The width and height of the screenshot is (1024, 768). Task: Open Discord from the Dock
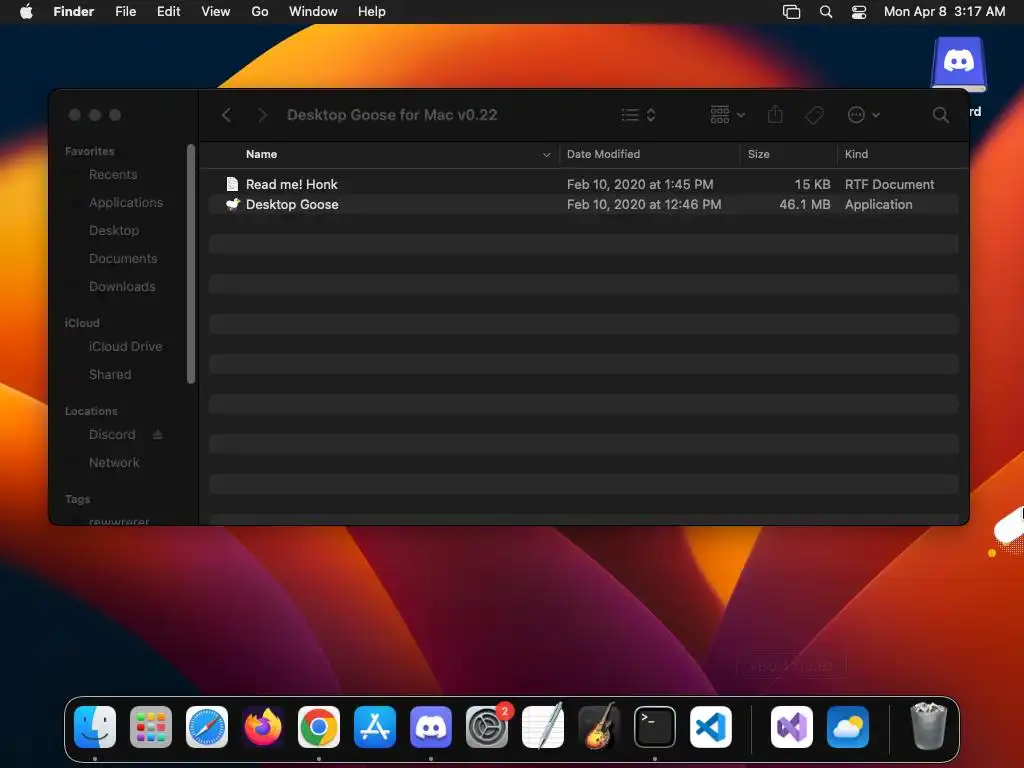coord(431,727)
